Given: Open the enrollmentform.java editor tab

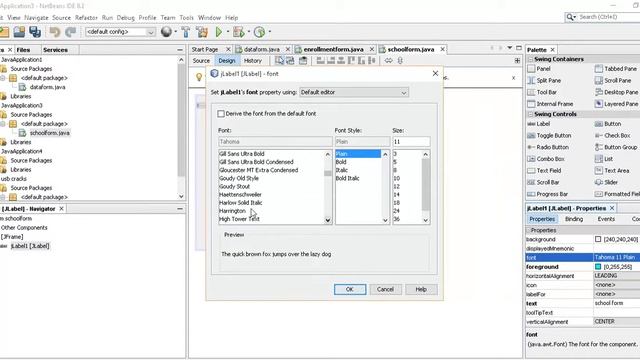Looking at the screenshot, I should pyautogui.click(x=333, y=49).
